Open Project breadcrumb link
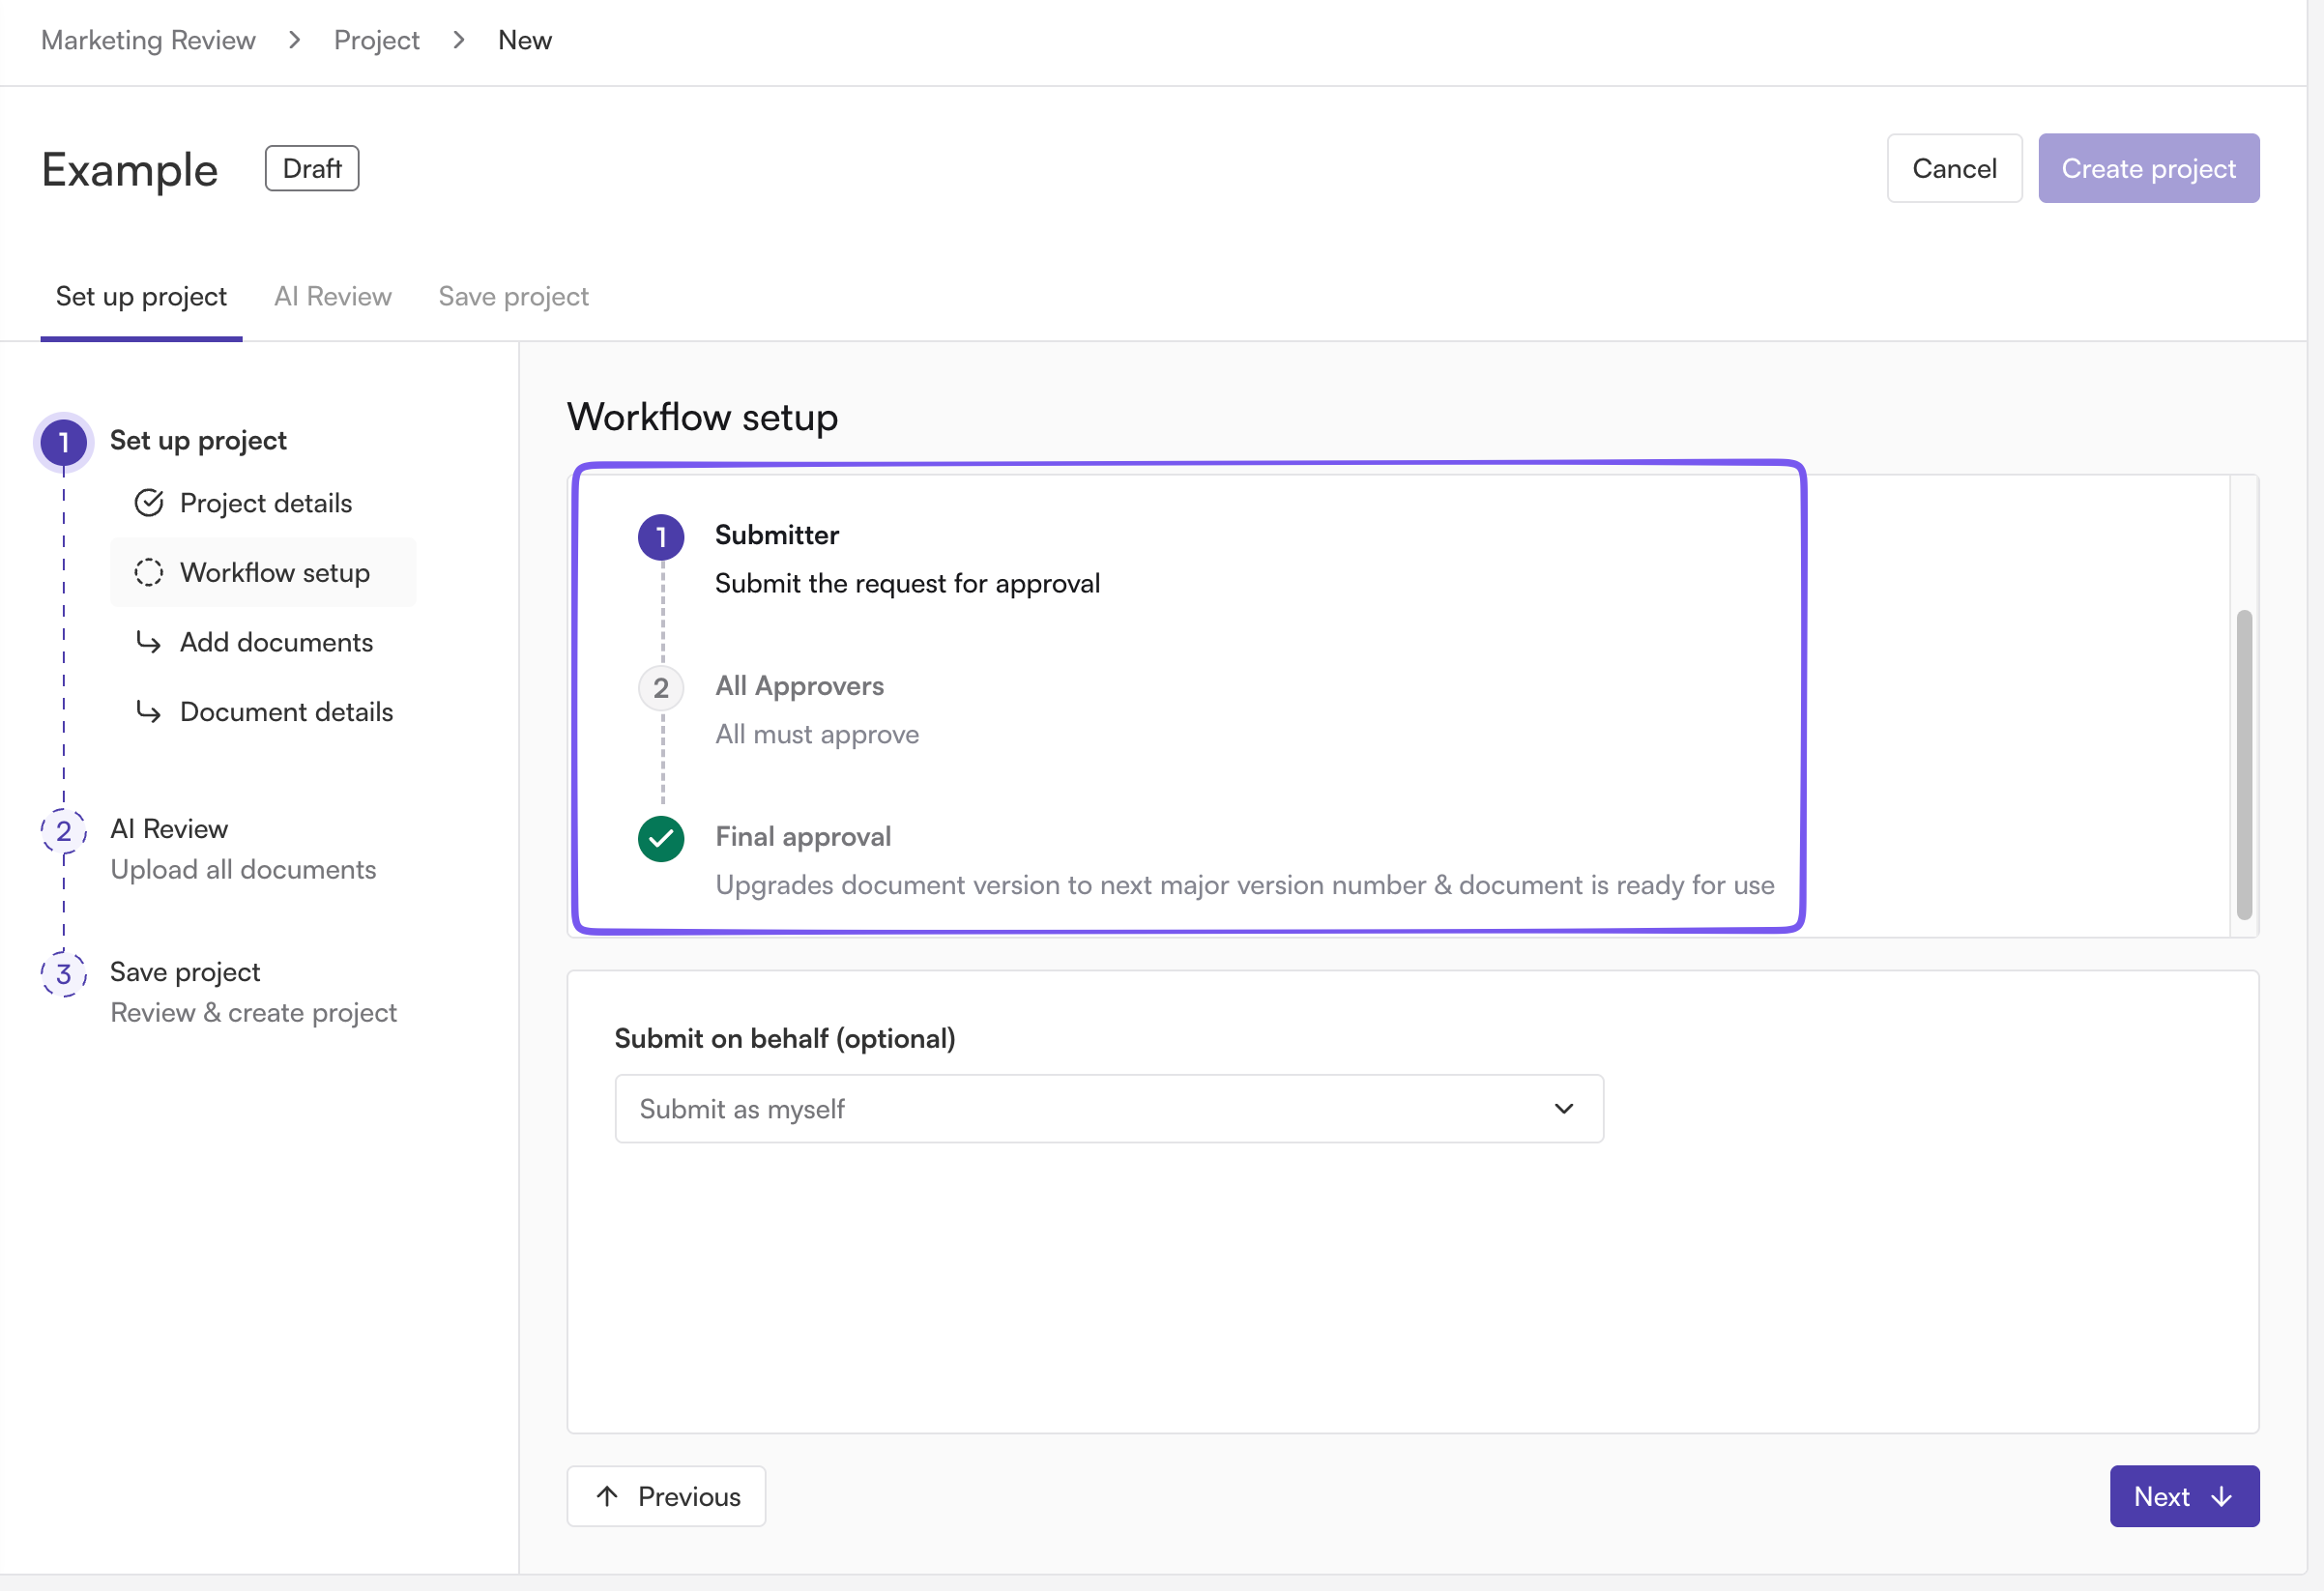Image resolution: width=2324 pixels, height=1591 pixels. (x=376, y=40)
